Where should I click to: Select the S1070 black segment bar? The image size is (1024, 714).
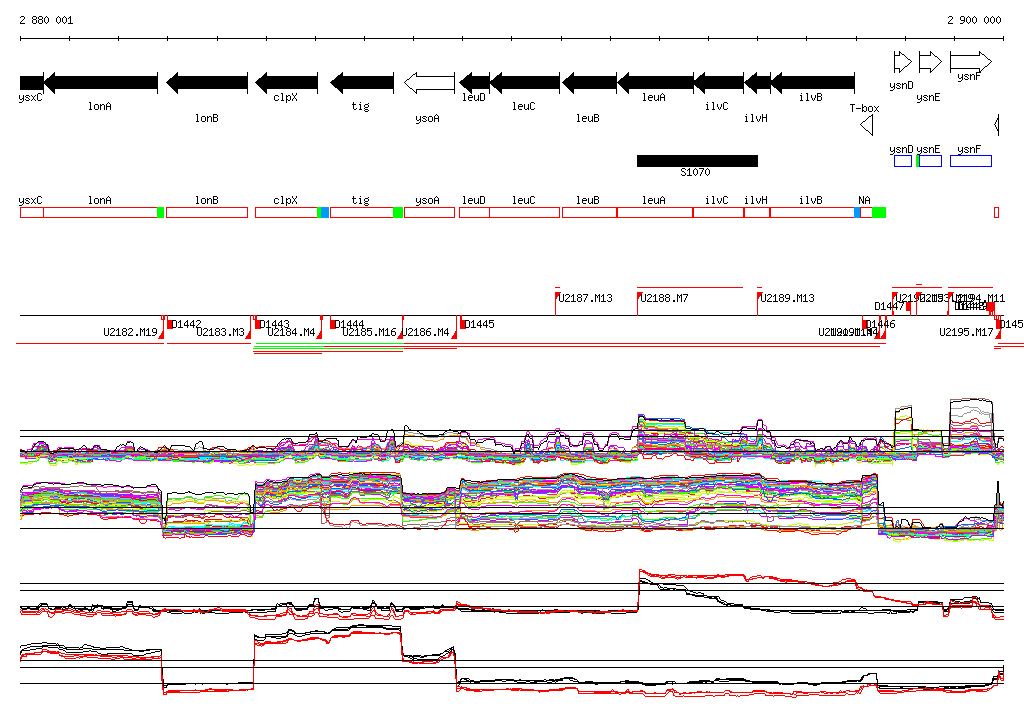[x=697, y=161]
